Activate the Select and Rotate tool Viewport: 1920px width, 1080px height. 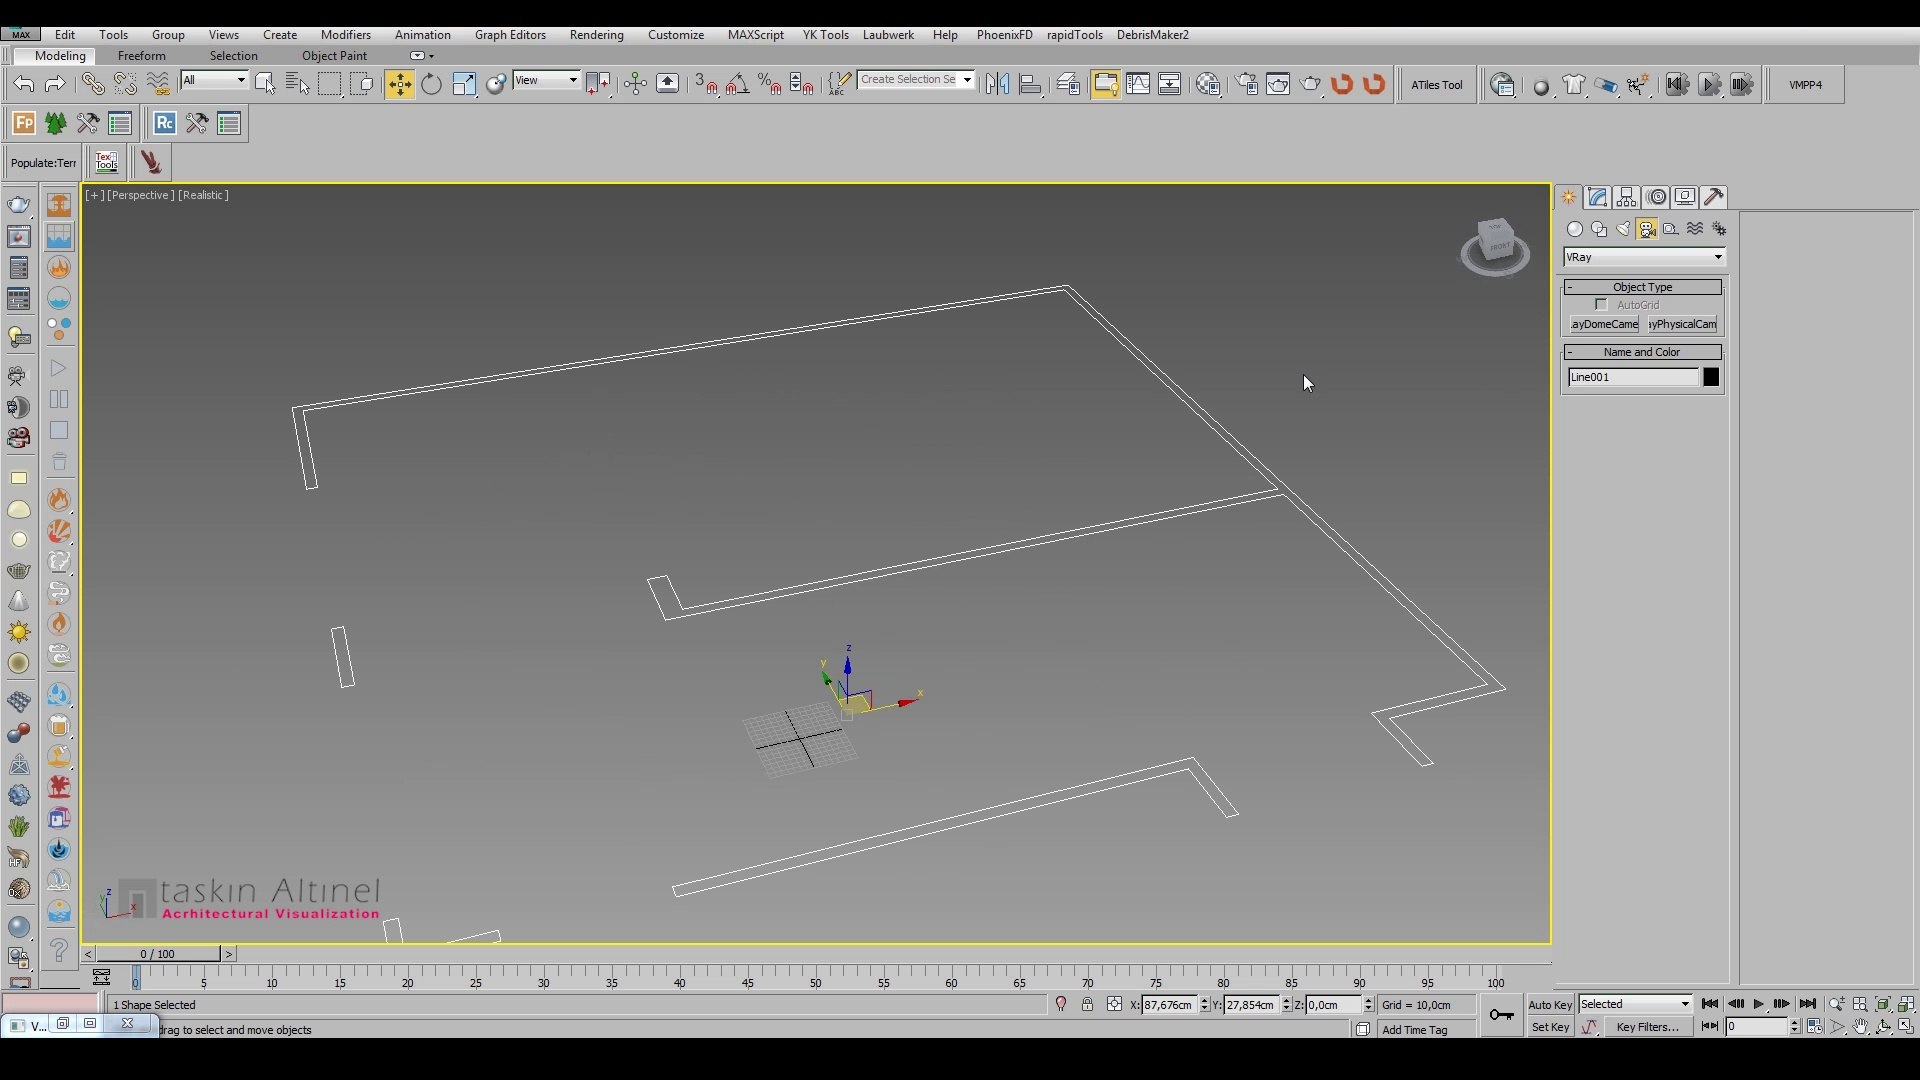[x=431, y=85]
